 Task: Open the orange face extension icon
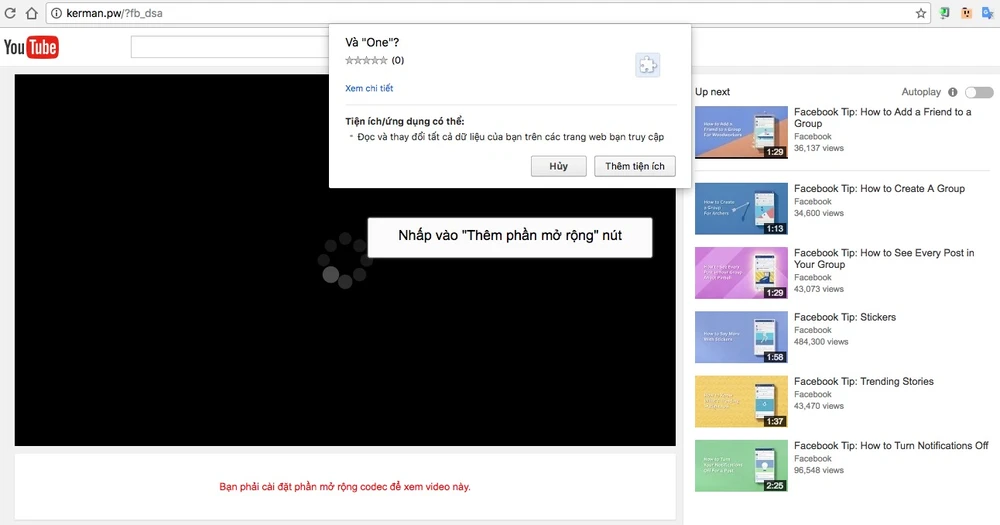pyautogui.click(x=966, y=13)
